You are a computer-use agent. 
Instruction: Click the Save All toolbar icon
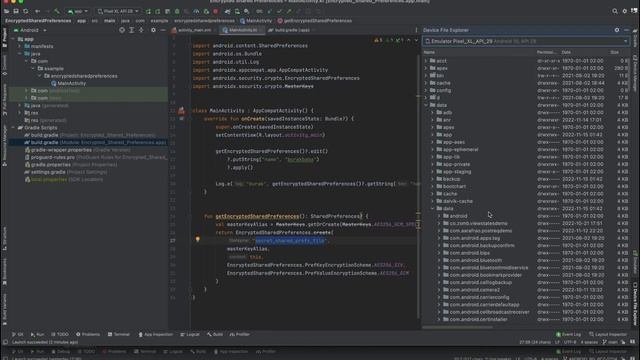pos(16,11)
